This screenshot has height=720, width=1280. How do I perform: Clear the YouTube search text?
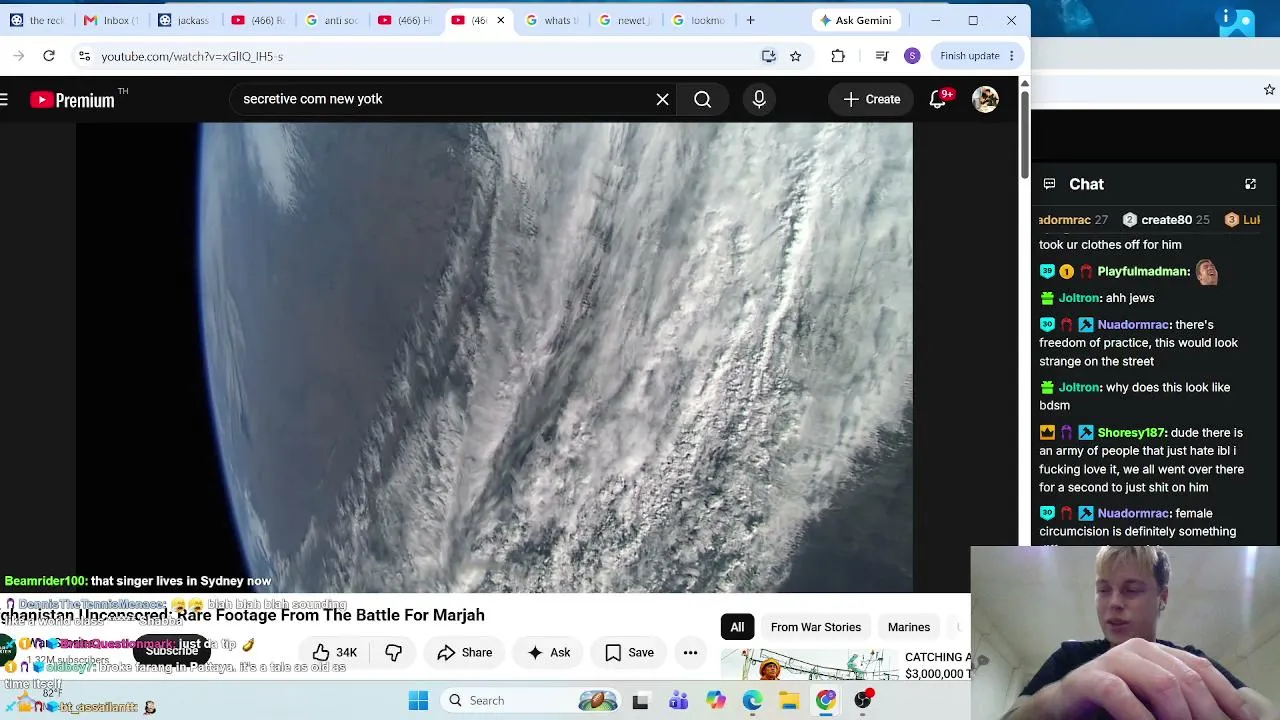[x=662, y=99]
